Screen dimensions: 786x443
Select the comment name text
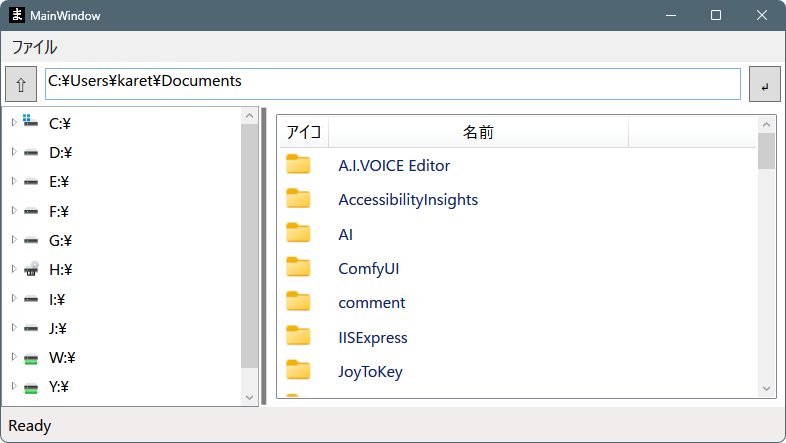coord(372,303)
